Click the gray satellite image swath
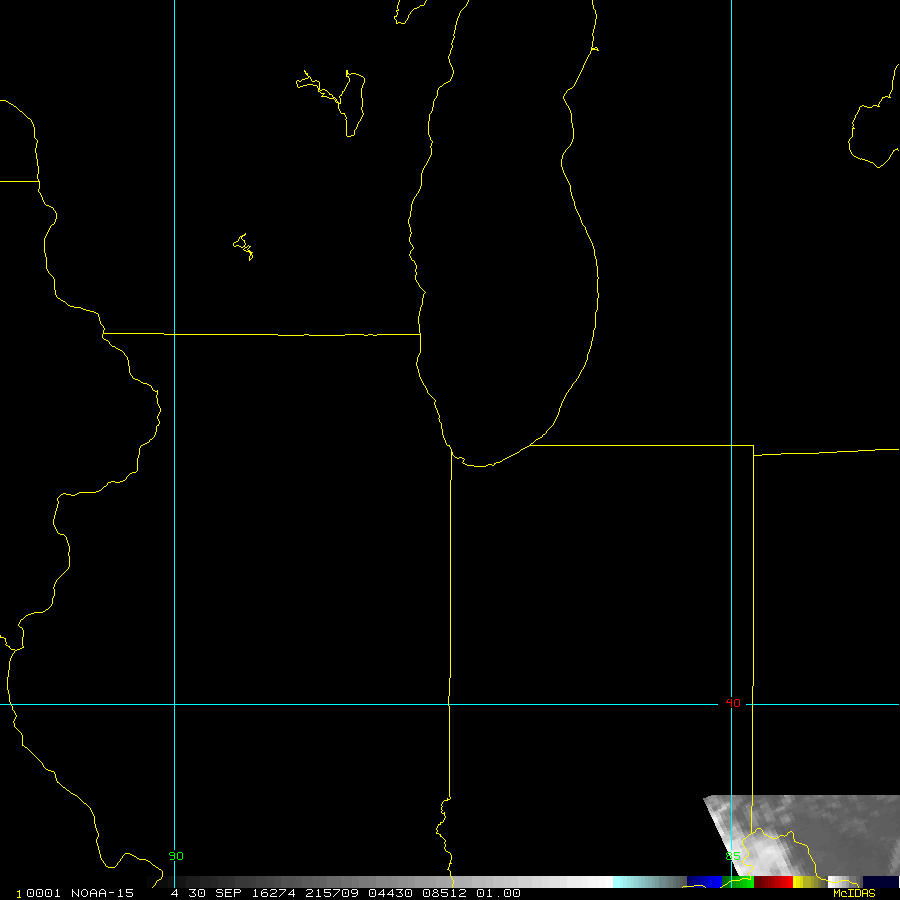The width and height of the screenshot is (900, 900). pyautogui.click(x=815, y=835)
